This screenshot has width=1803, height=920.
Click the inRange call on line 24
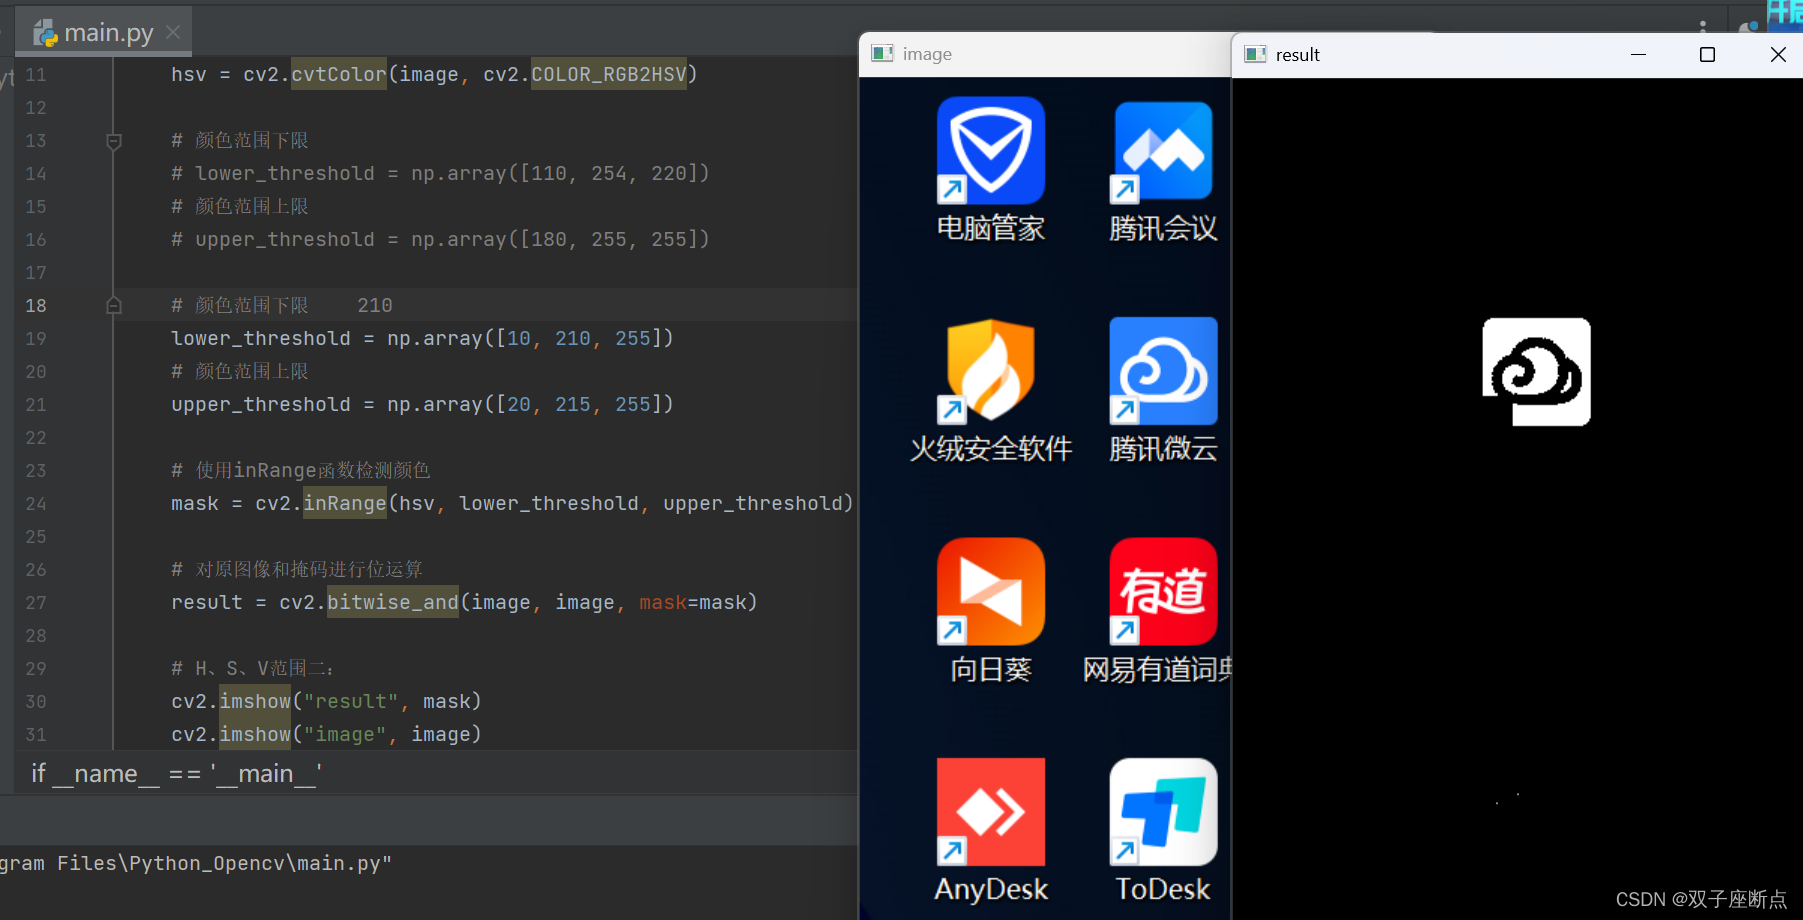point(345,503)
